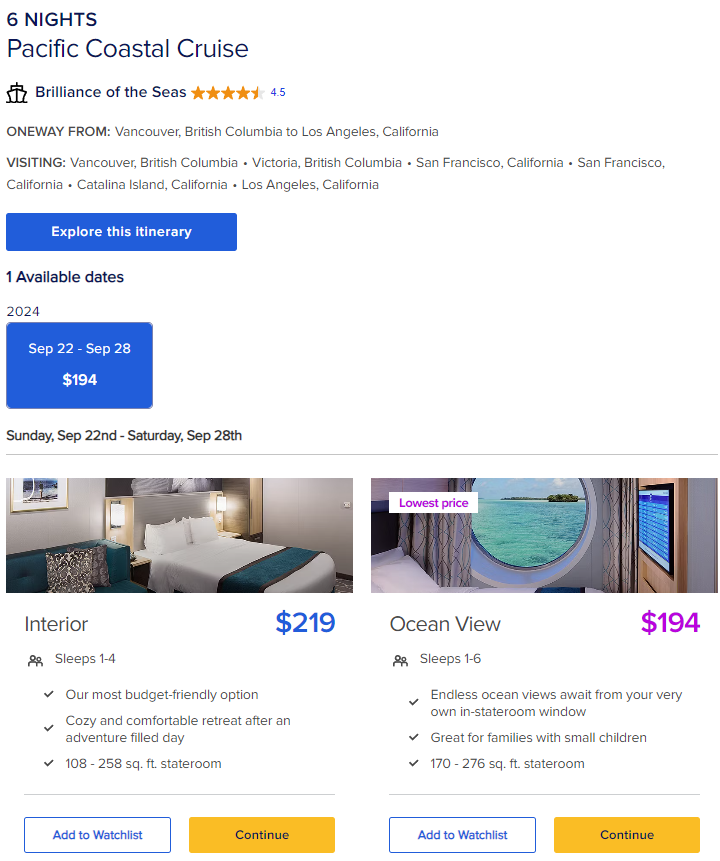Screen dimensions: 720x861
Task: Click the cruise ship icon
Action: coord(17,93)
